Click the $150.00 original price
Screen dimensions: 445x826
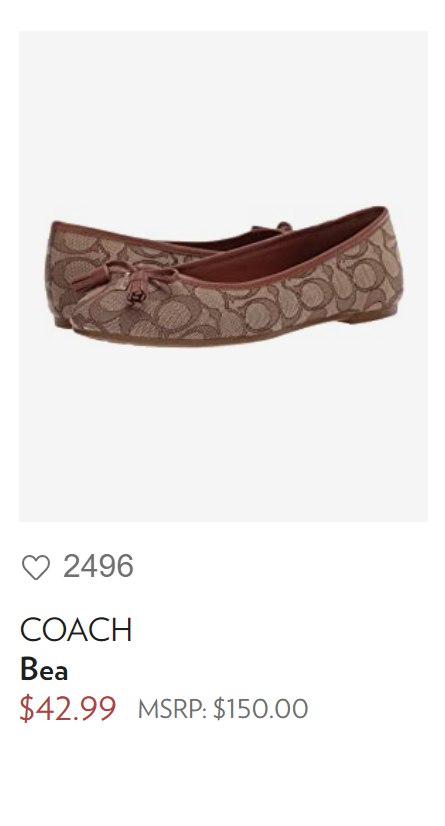[261, 709]
